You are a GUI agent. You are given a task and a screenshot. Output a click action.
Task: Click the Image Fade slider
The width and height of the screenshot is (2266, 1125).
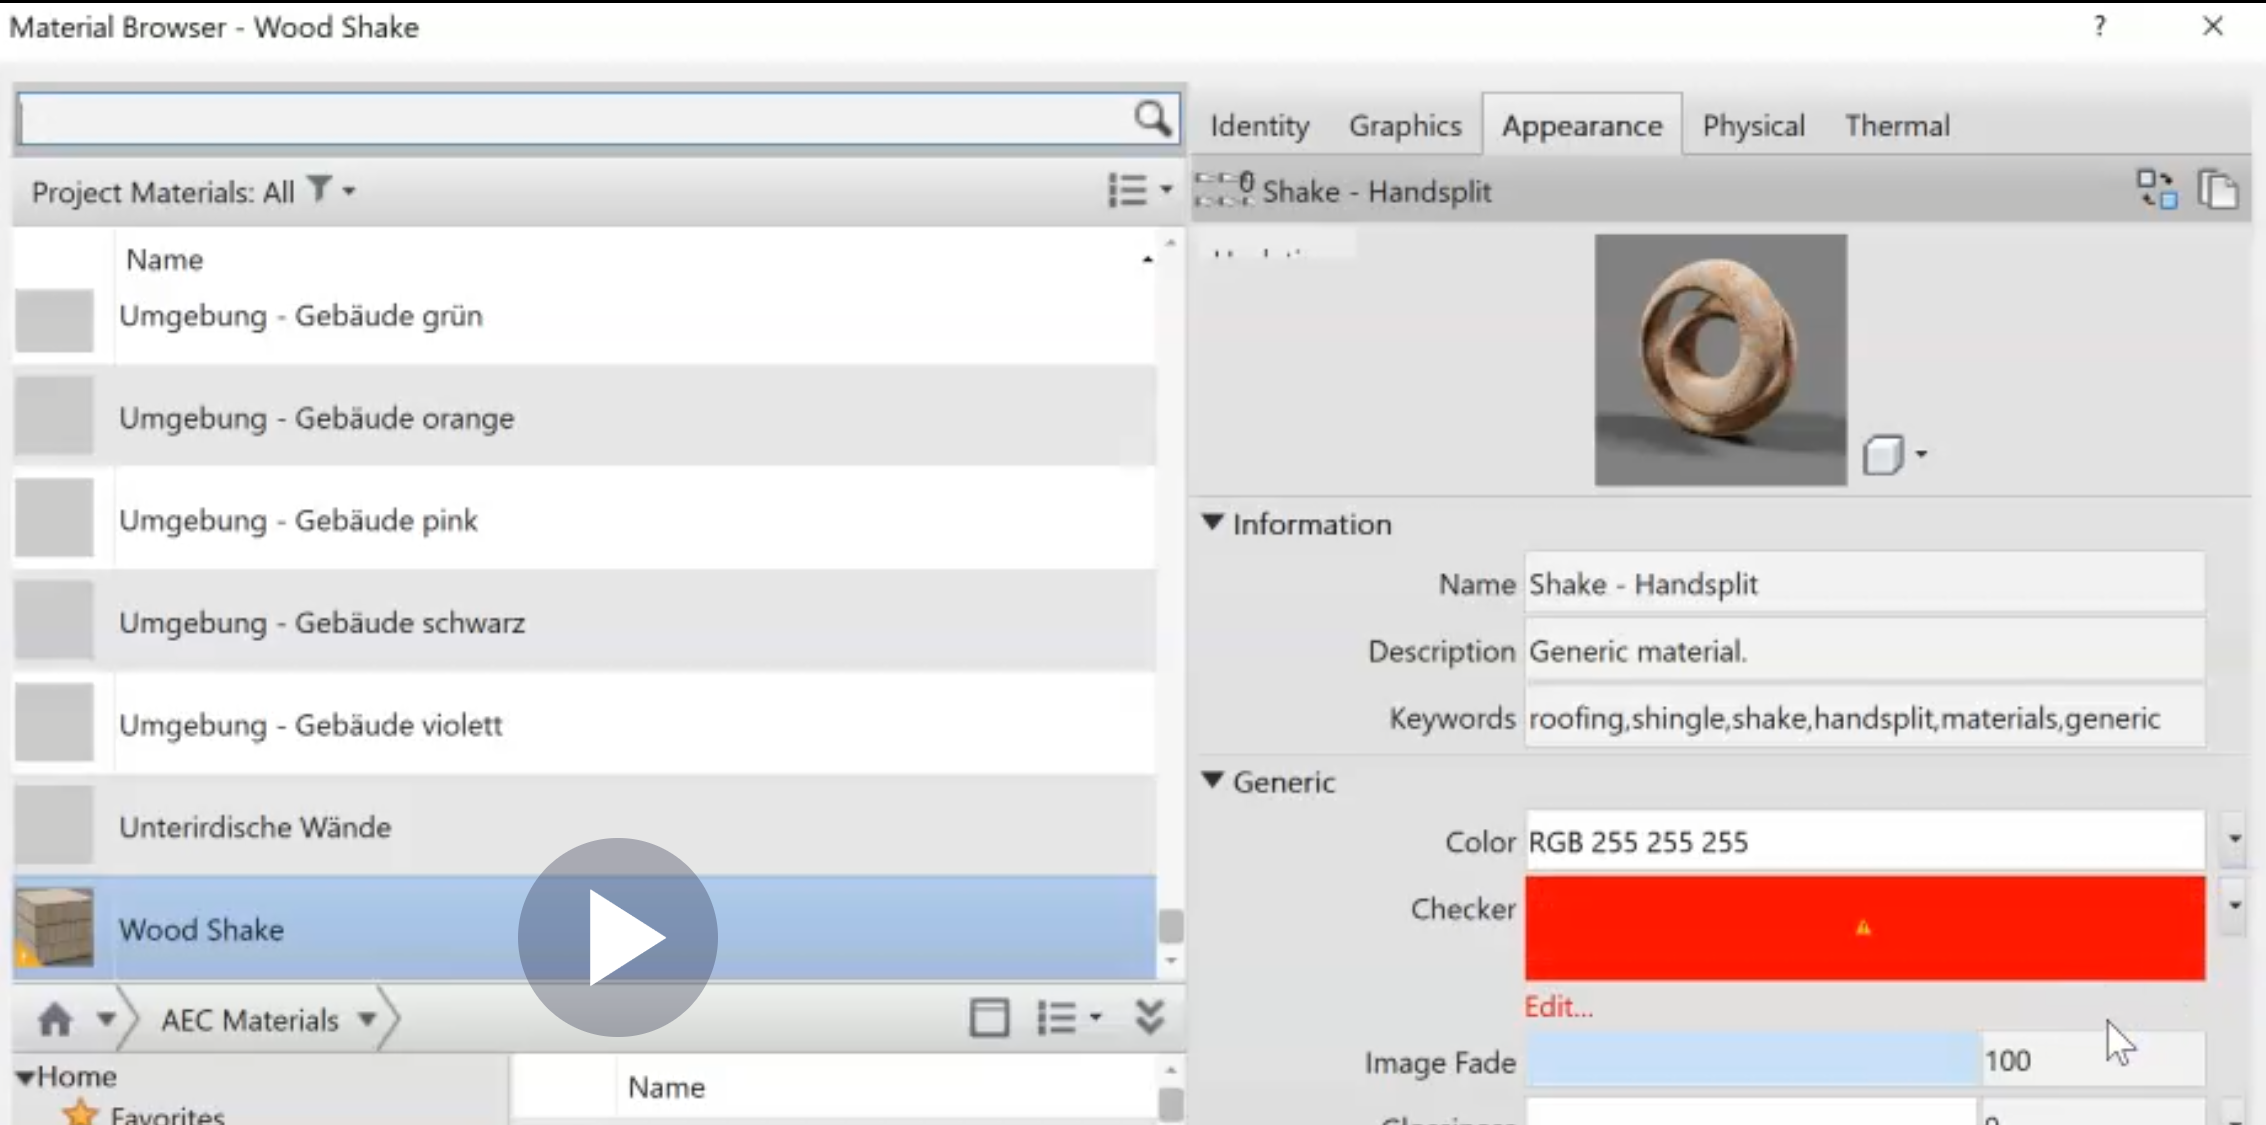[1752, 1061]
